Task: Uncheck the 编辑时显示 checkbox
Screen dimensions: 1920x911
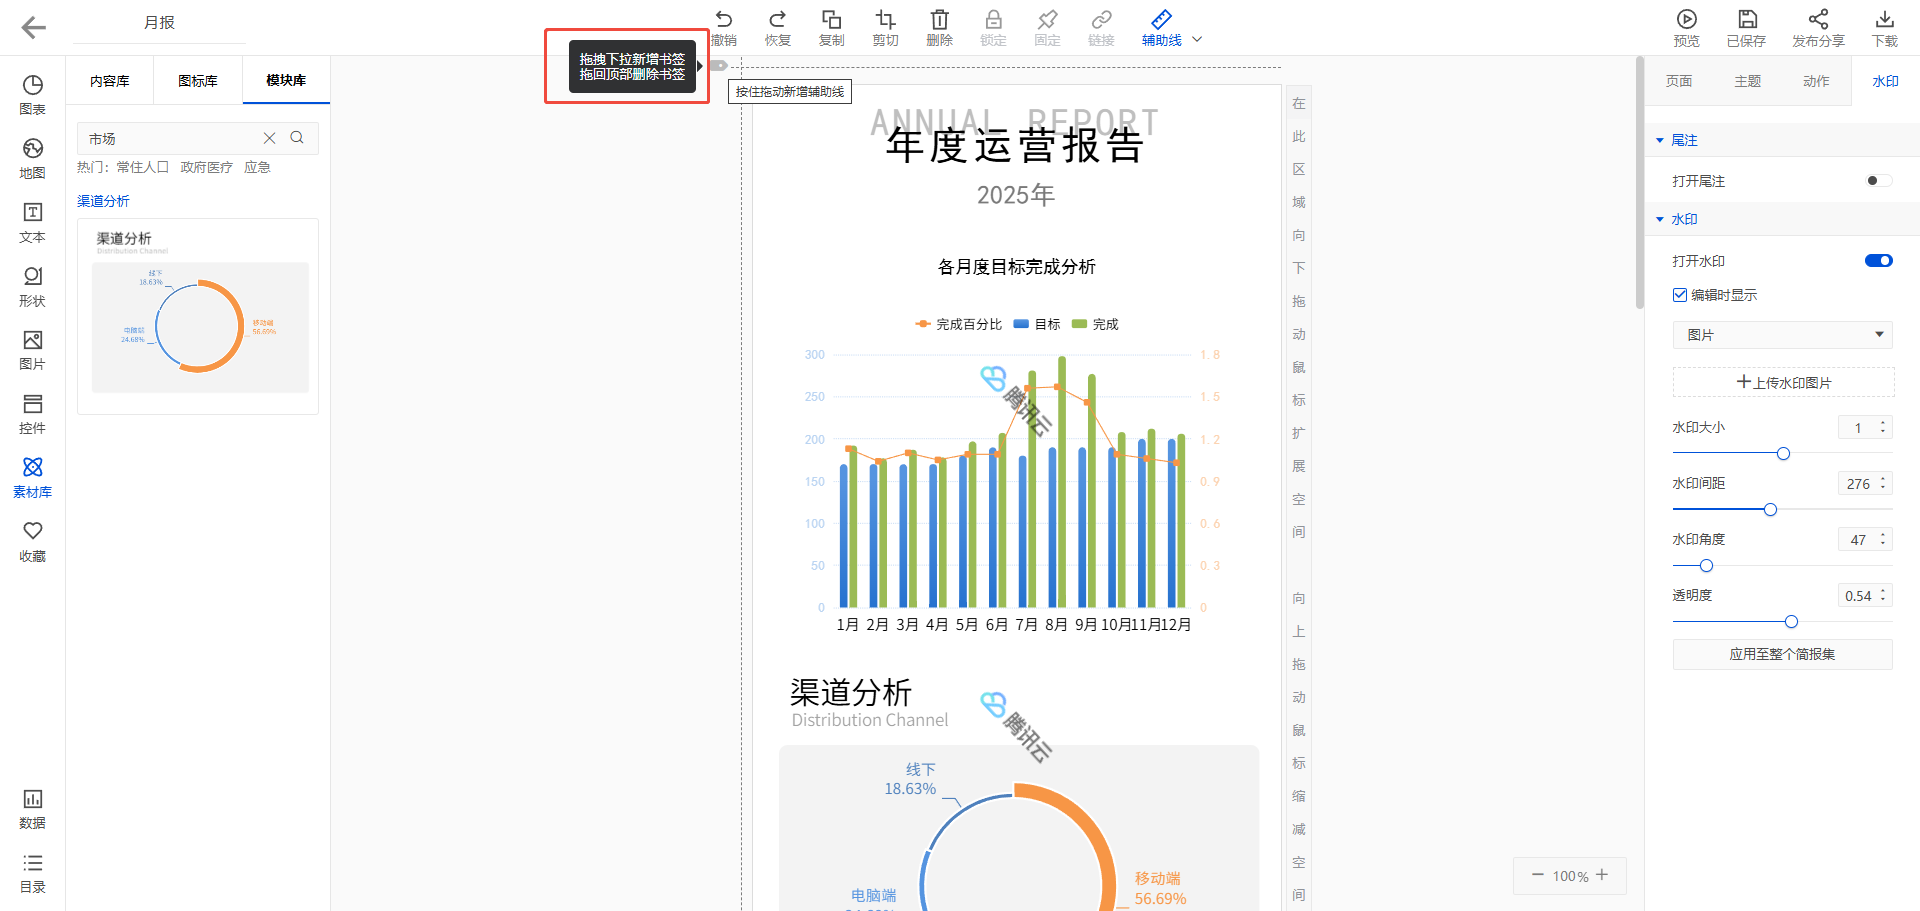Action: coord(1680,295)
